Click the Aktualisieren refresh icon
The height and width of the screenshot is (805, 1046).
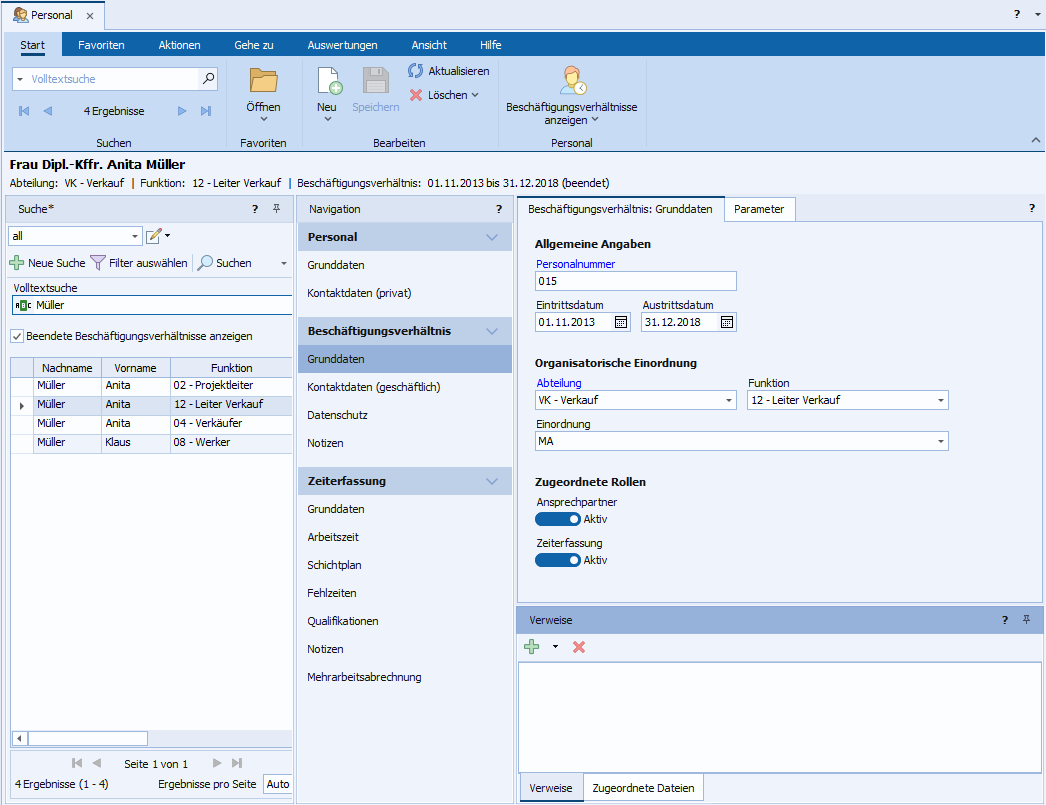[416, 71]
